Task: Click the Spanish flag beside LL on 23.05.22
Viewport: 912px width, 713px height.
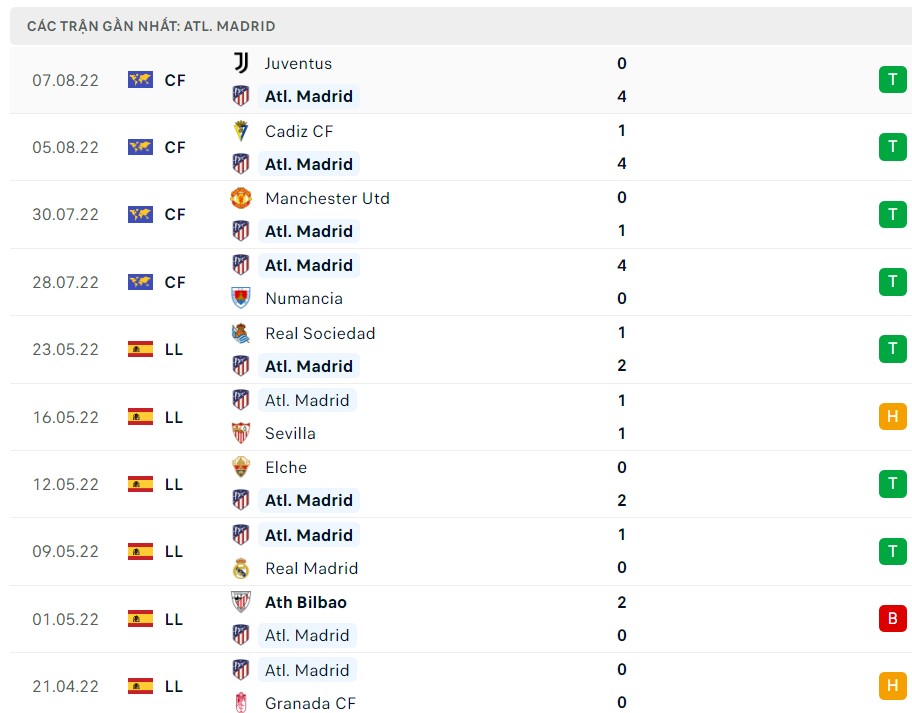Action: [x=139, y=349]
